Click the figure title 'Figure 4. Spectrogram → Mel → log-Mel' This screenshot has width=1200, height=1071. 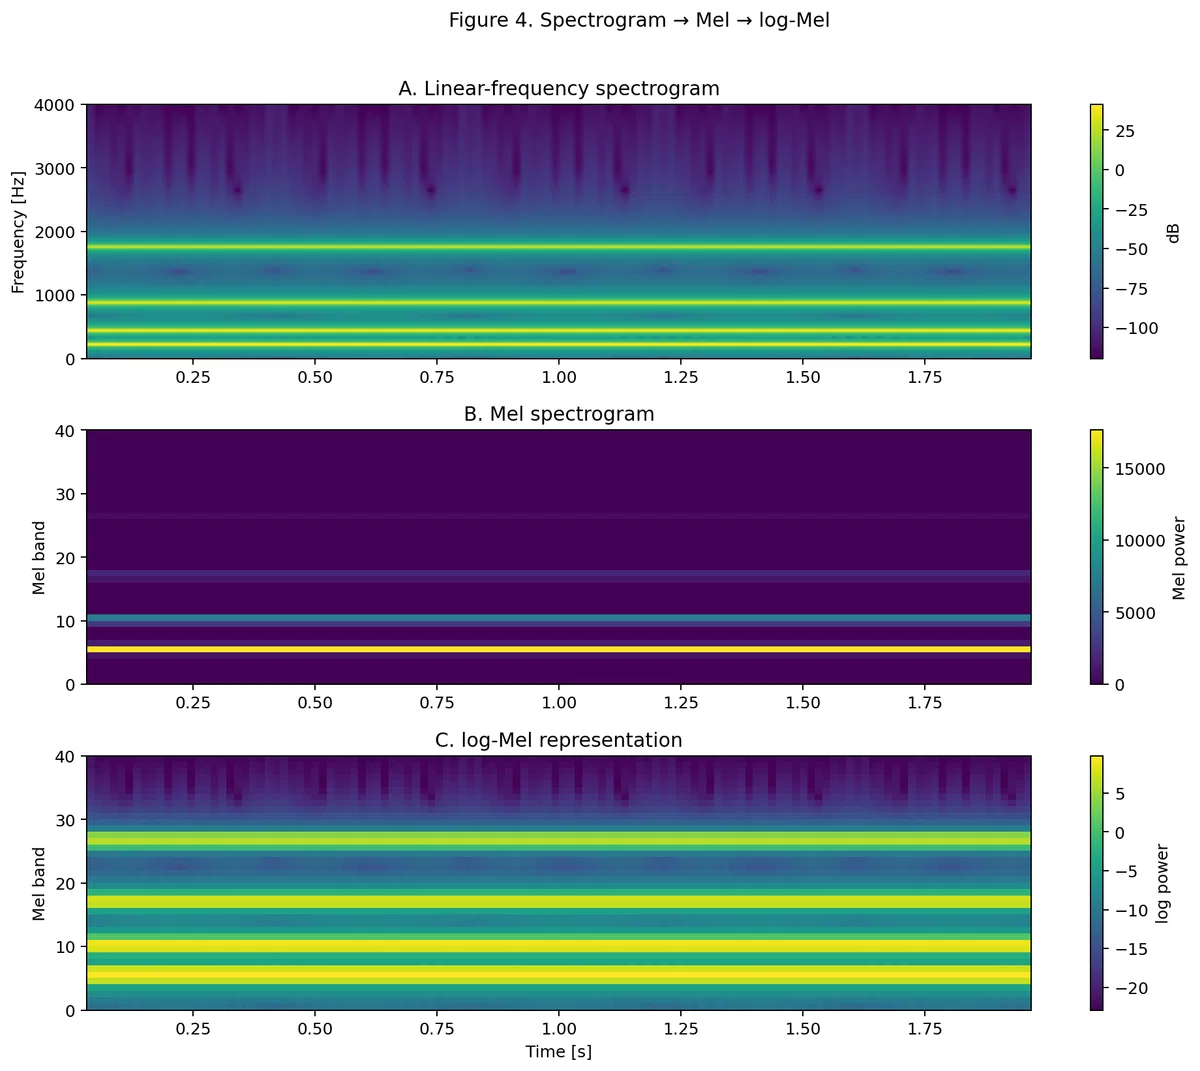639,20
